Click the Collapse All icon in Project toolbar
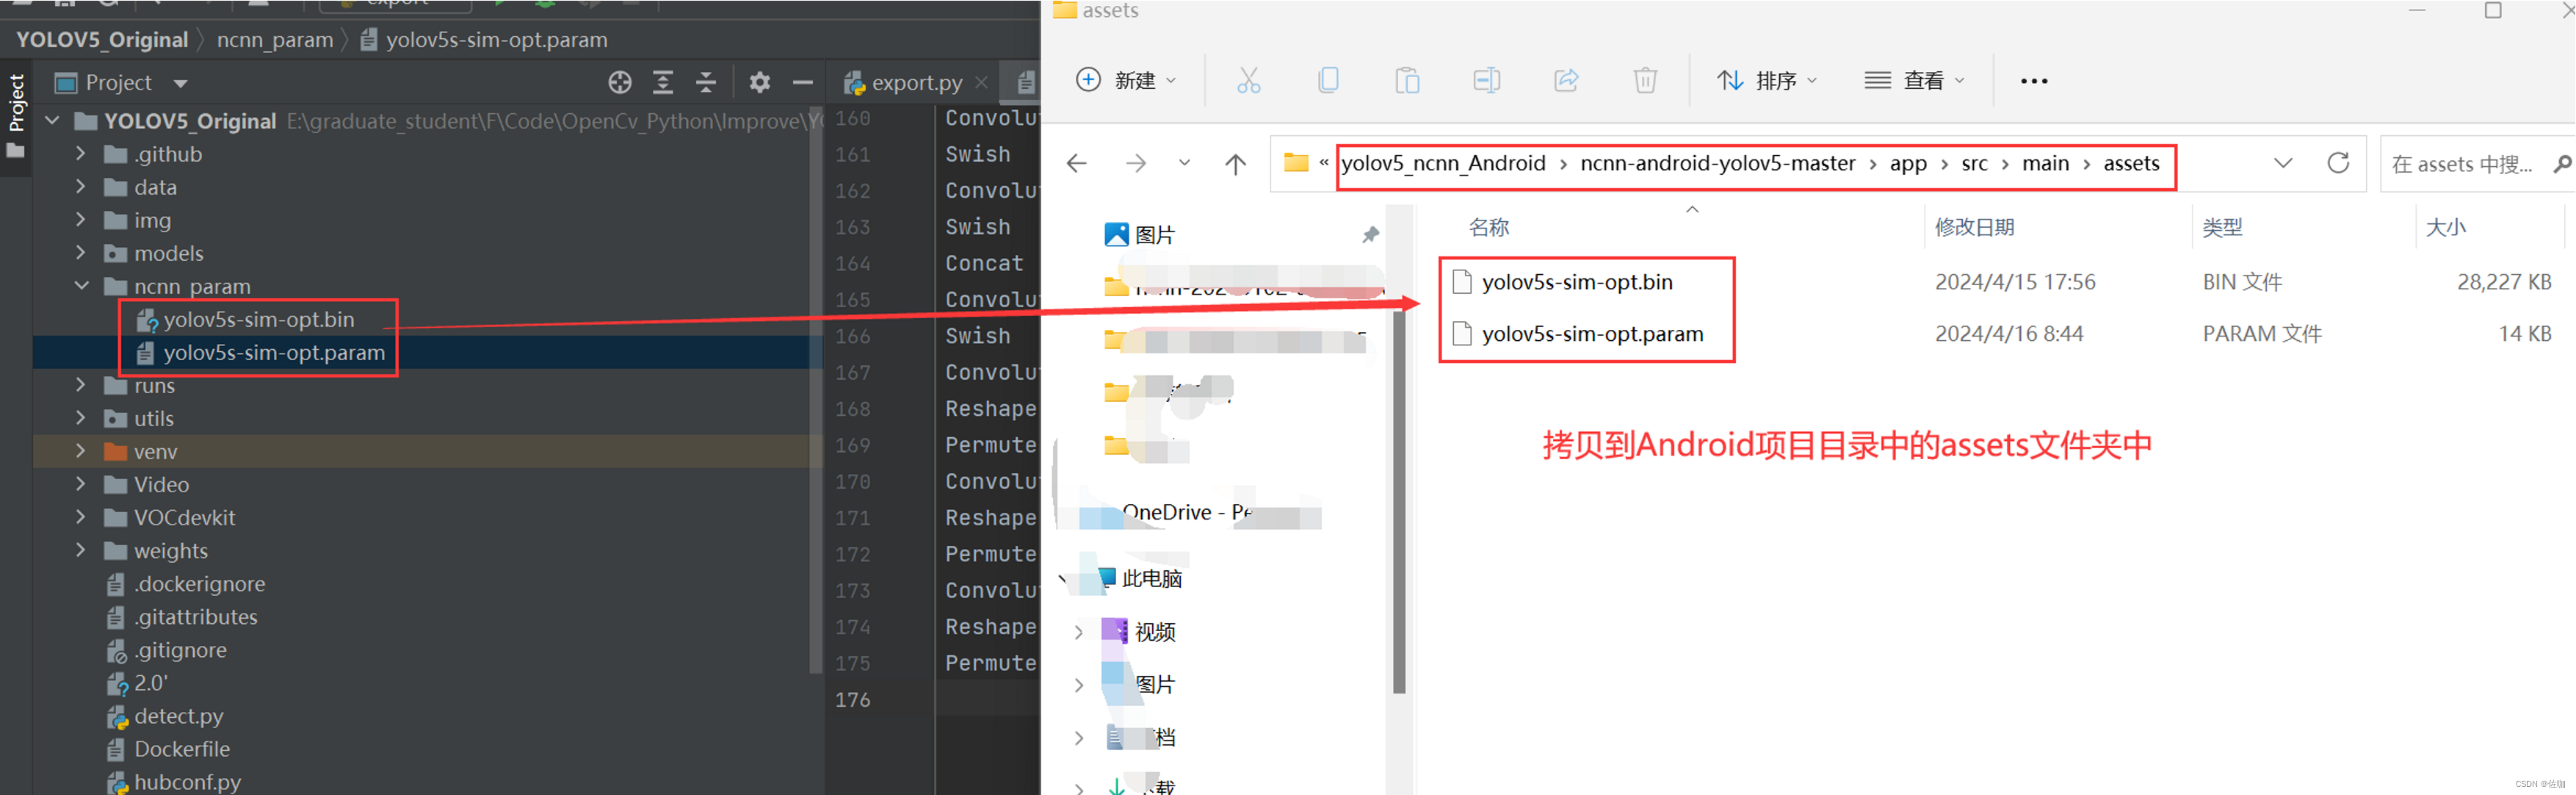This screenshot has width=2576, height=795. [x=706, y=83]
